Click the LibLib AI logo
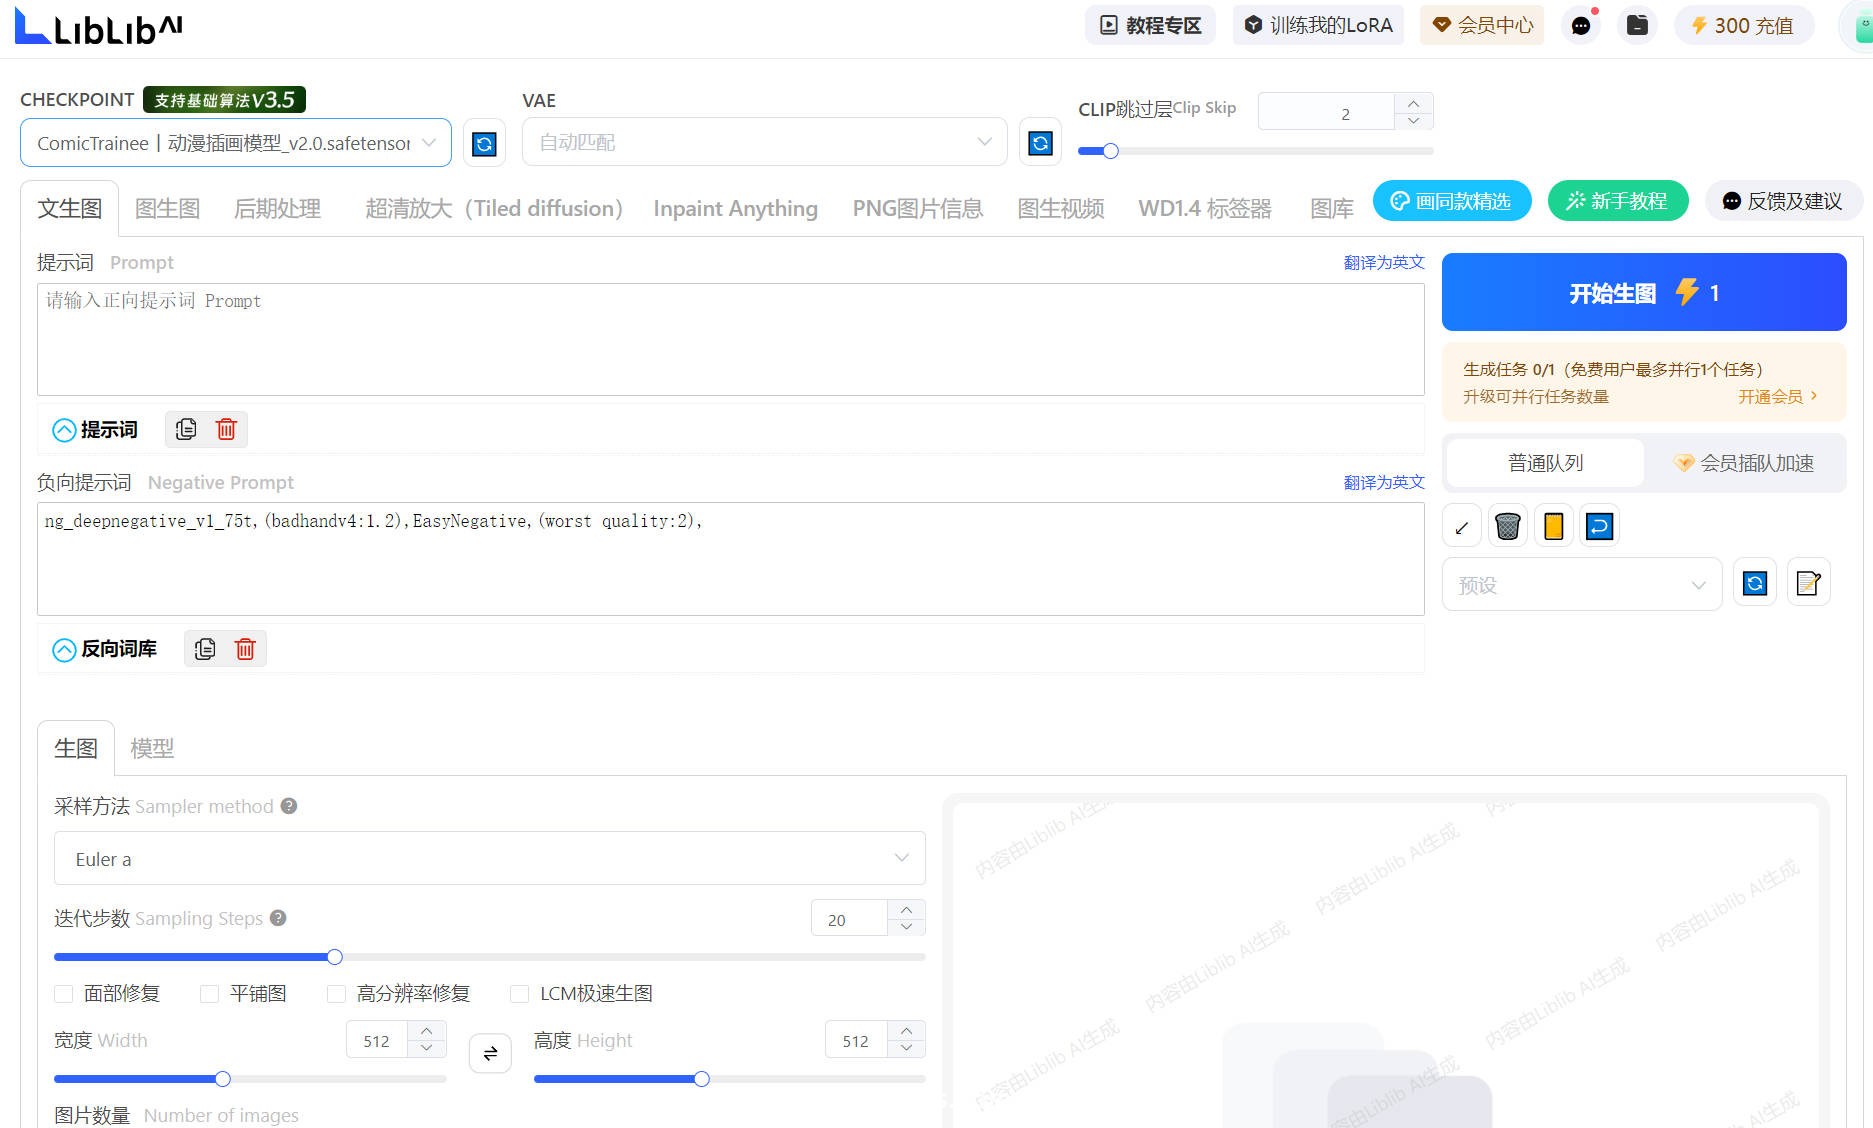 [x=99, y=27]
